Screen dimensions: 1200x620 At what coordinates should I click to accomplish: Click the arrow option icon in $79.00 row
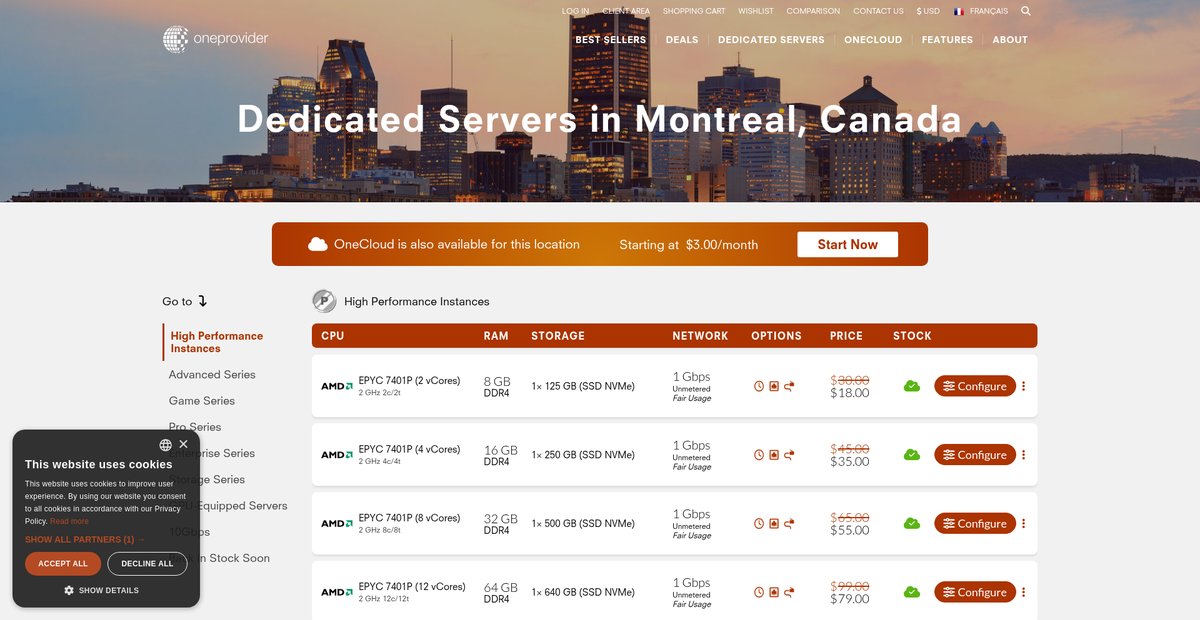[x=789, y=592]
